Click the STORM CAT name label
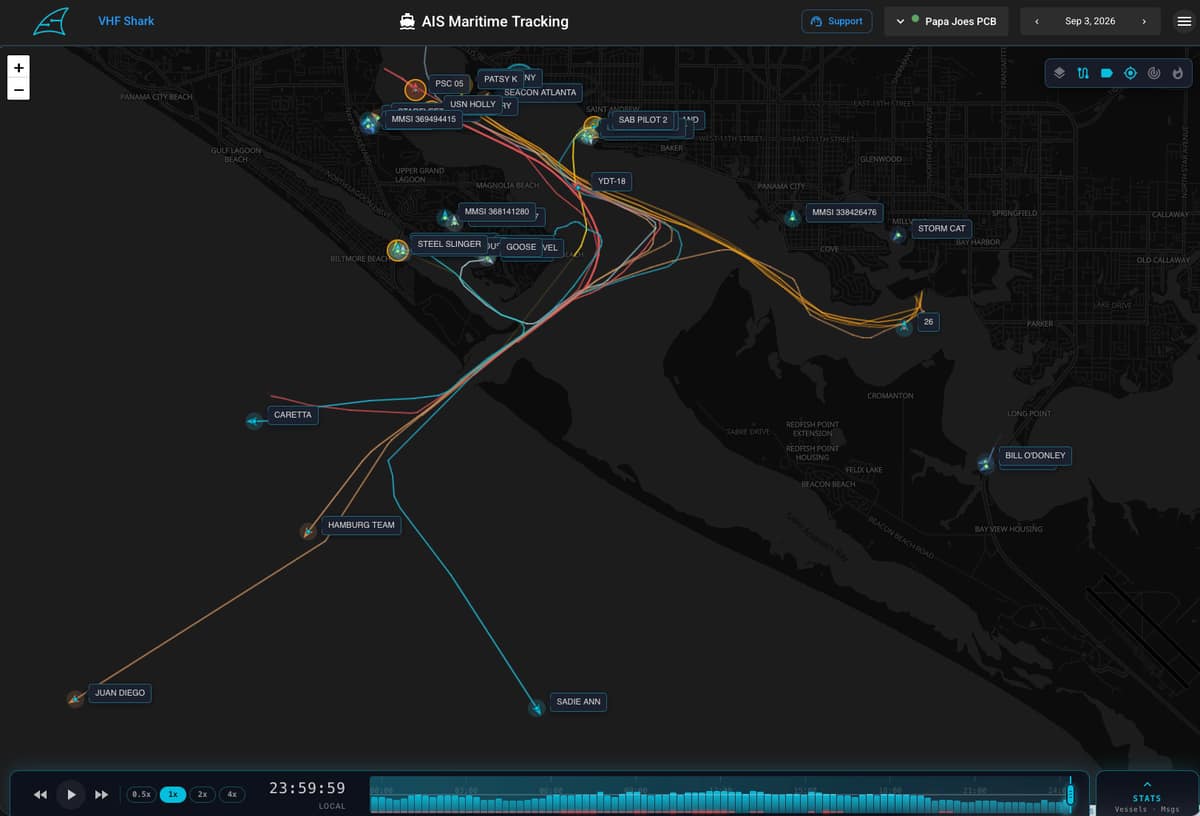1200x816 pixels. [x=942, y=228]
